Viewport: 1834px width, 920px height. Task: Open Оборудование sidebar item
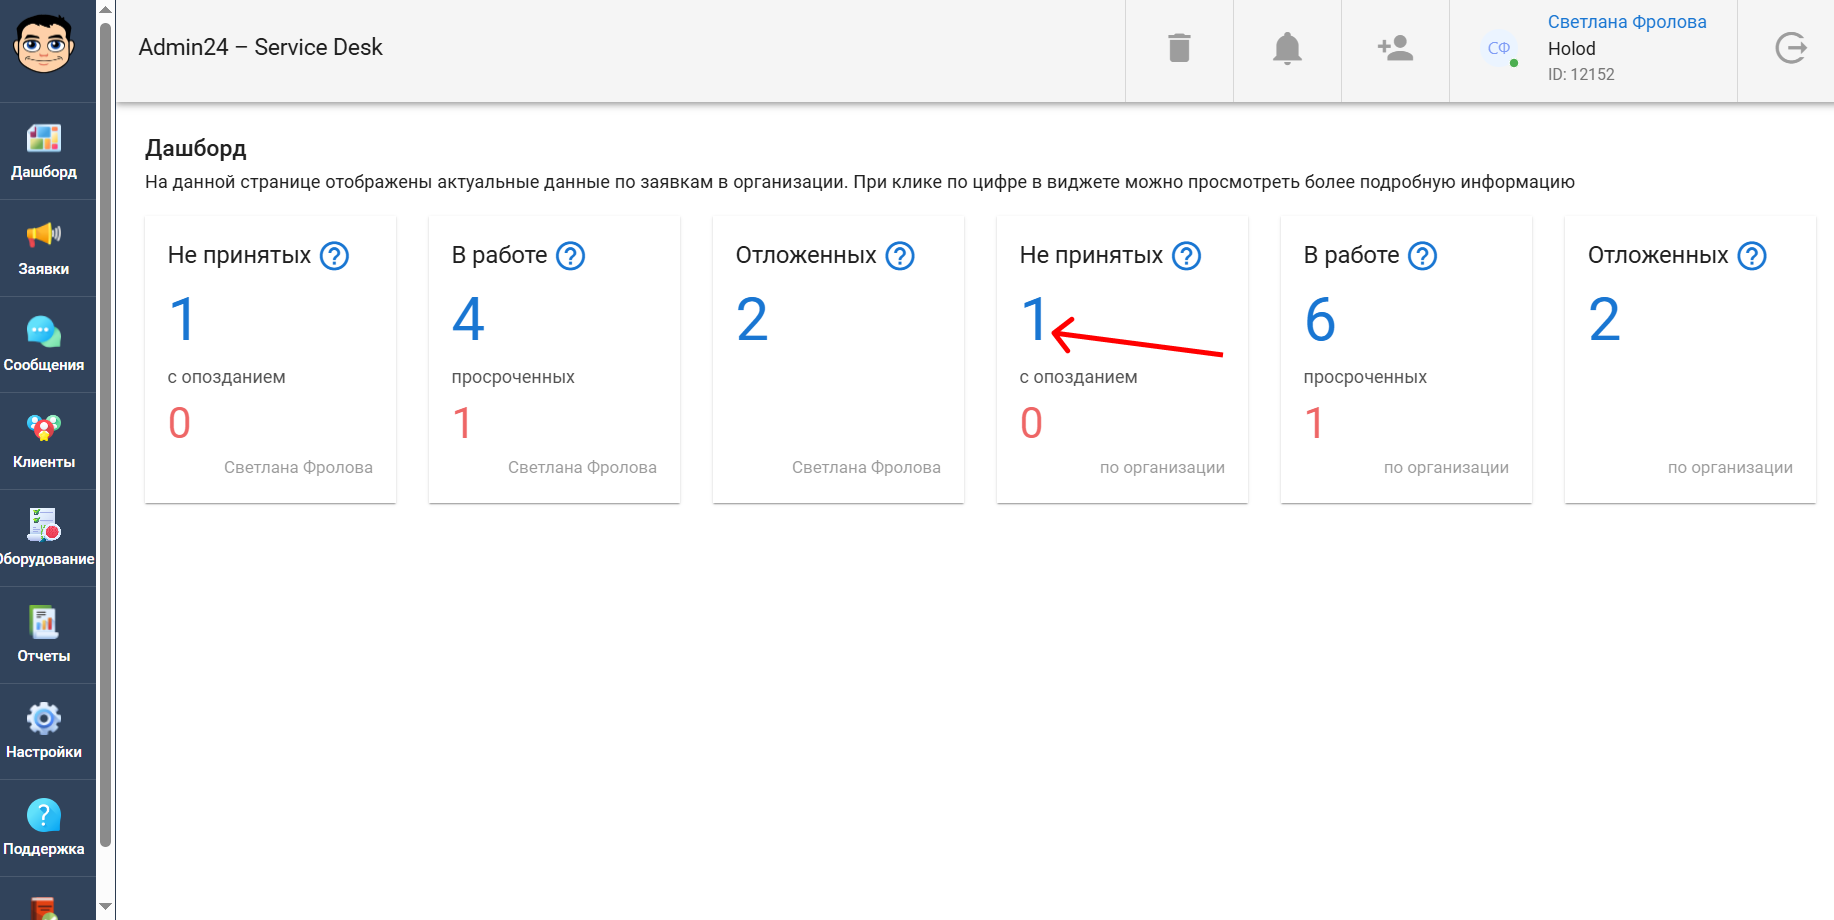(x=44, y=538)
